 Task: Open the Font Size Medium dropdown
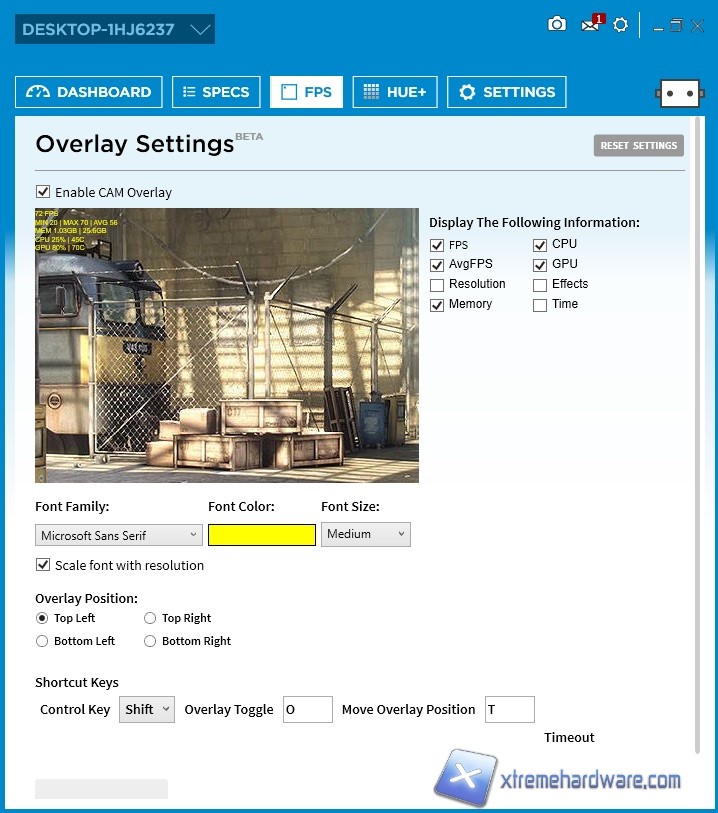(x=365, y=534)
